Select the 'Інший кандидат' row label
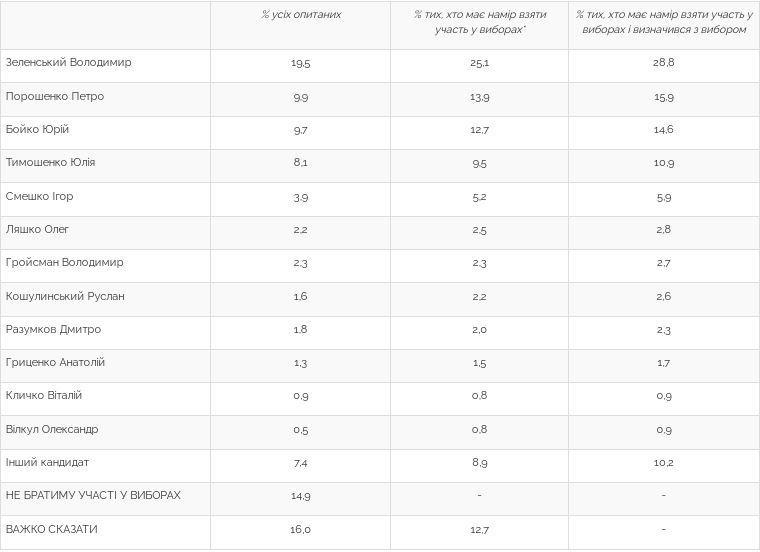760x552 pixels. pyautogui.click(x=48, y=463)
